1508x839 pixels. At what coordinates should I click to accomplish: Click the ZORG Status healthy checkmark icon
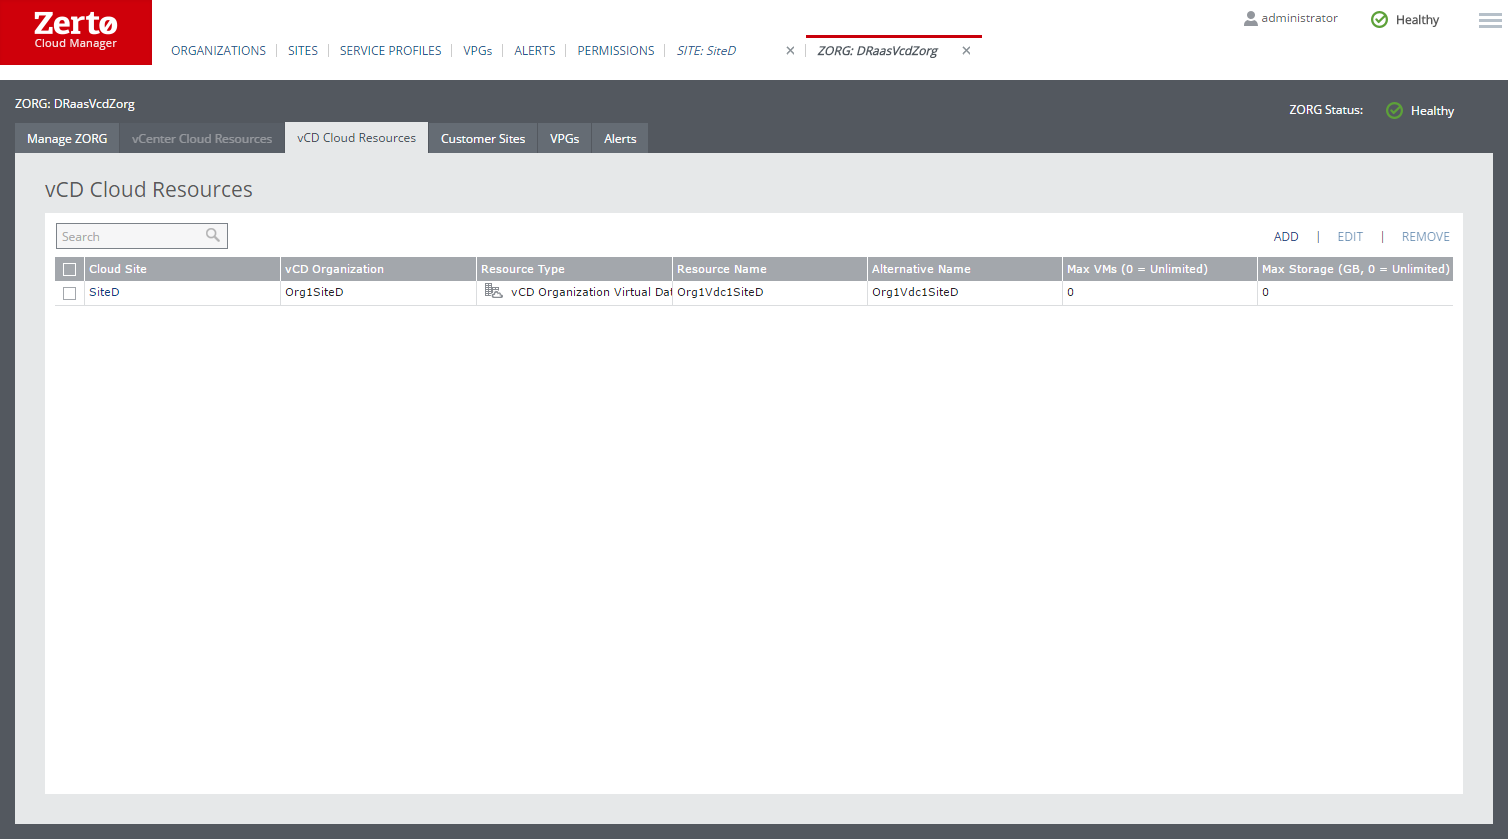click(x=1394, y=110)
